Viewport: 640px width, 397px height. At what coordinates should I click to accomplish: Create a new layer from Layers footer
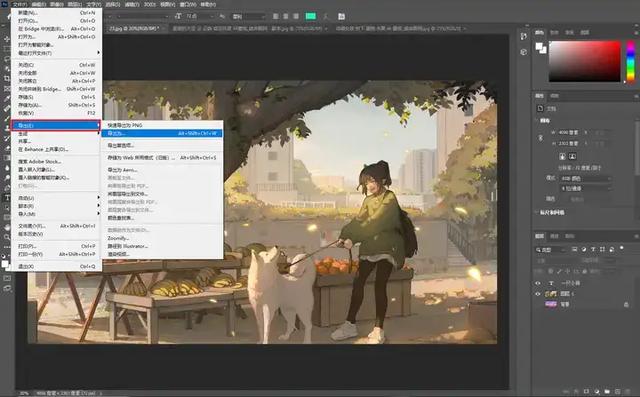click(617, 391)
